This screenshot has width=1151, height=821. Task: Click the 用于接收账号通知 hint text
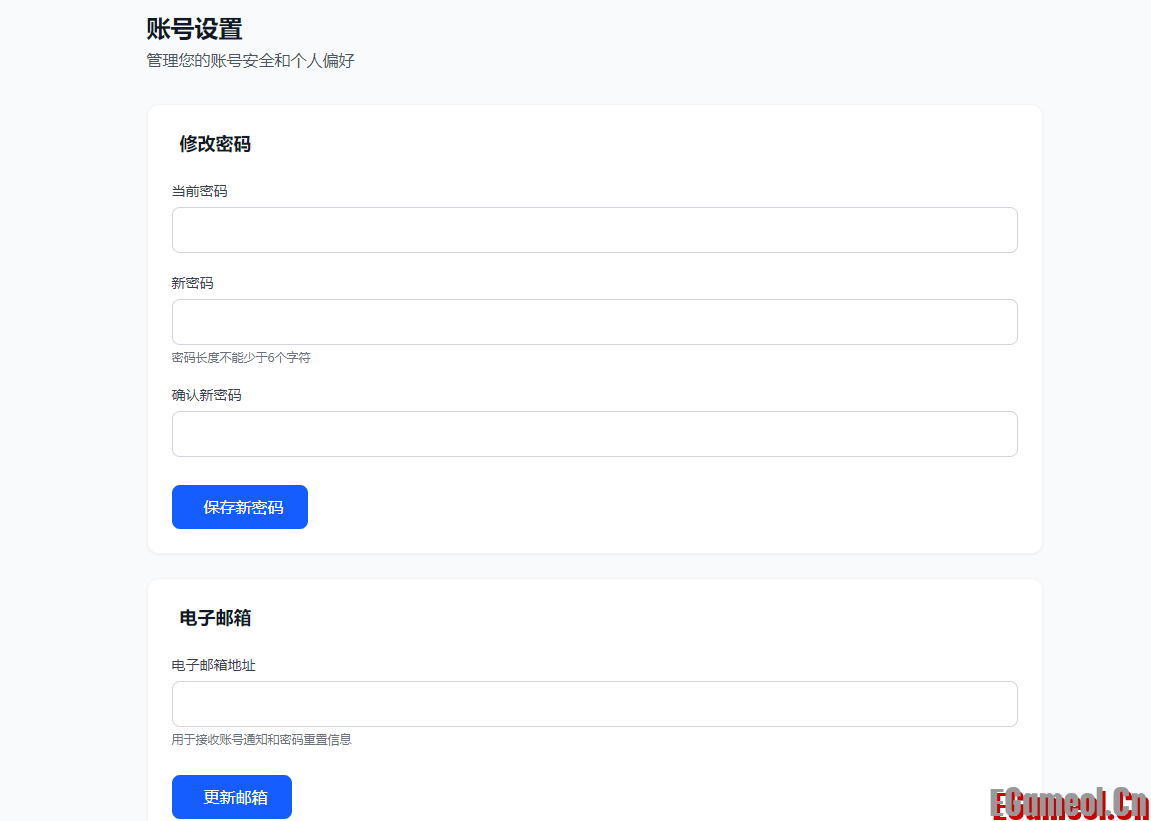(263, 740)
